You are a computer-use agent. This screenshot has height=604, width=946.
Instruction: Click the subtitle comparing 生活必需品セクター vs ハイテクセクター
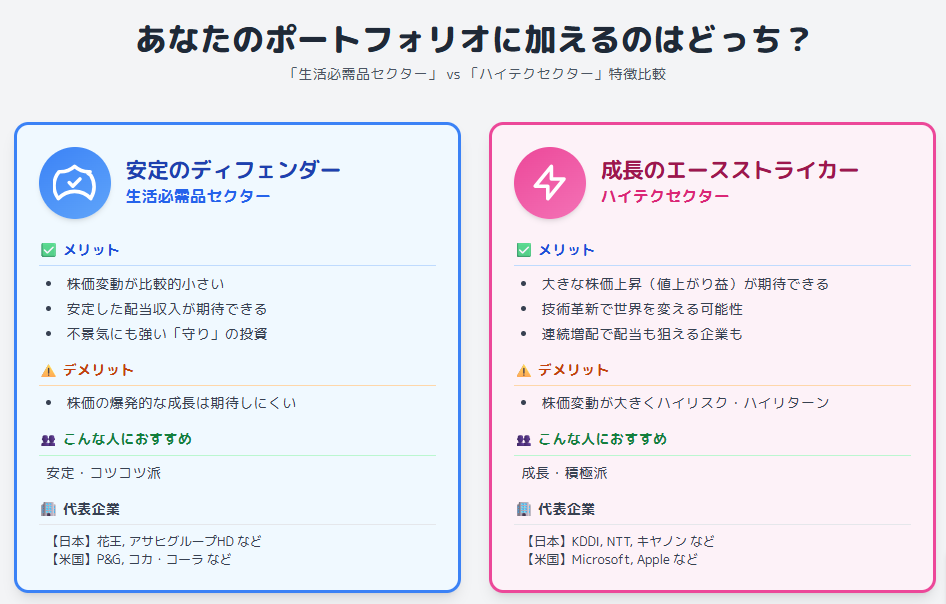pyautogui.click(x=472, y=75)
